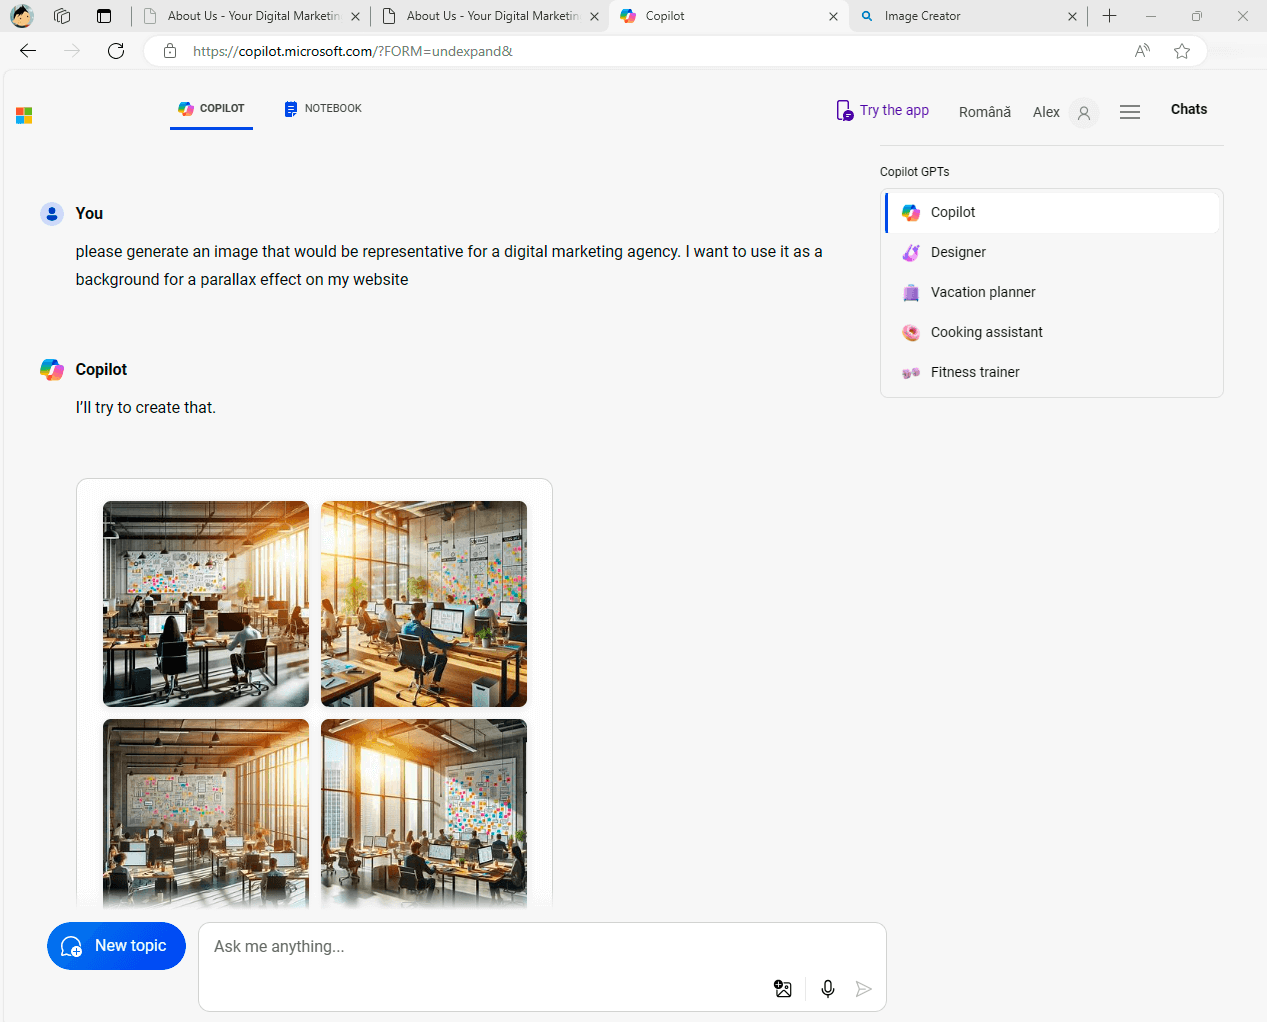
Task: Click the "I'll try to create that." text
Action: [146, 408]
